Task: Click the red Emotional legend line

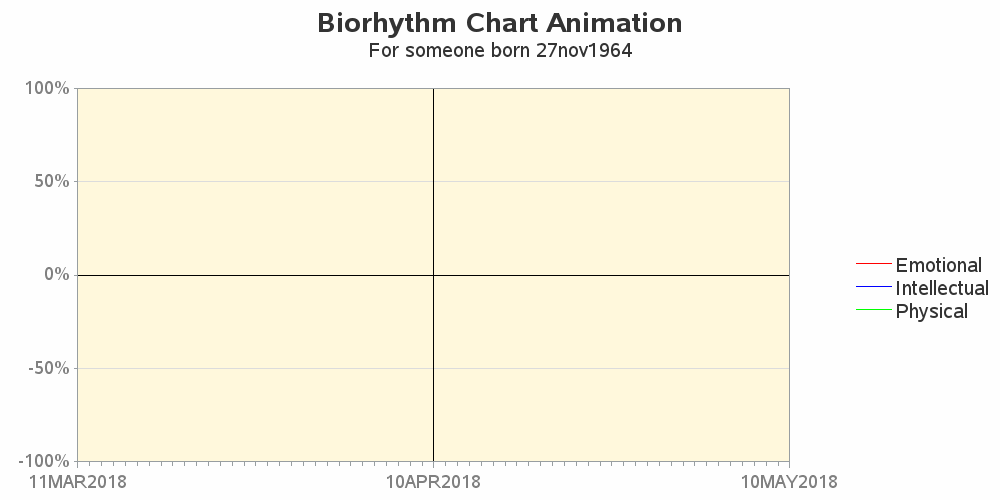Action: pyautogui.click(x=873, y=263)
